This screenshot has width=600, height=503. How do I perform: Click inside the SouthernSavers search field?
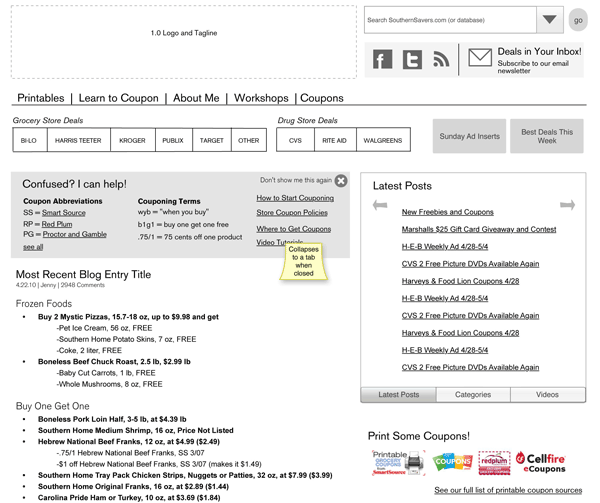(x=450, y=20)
